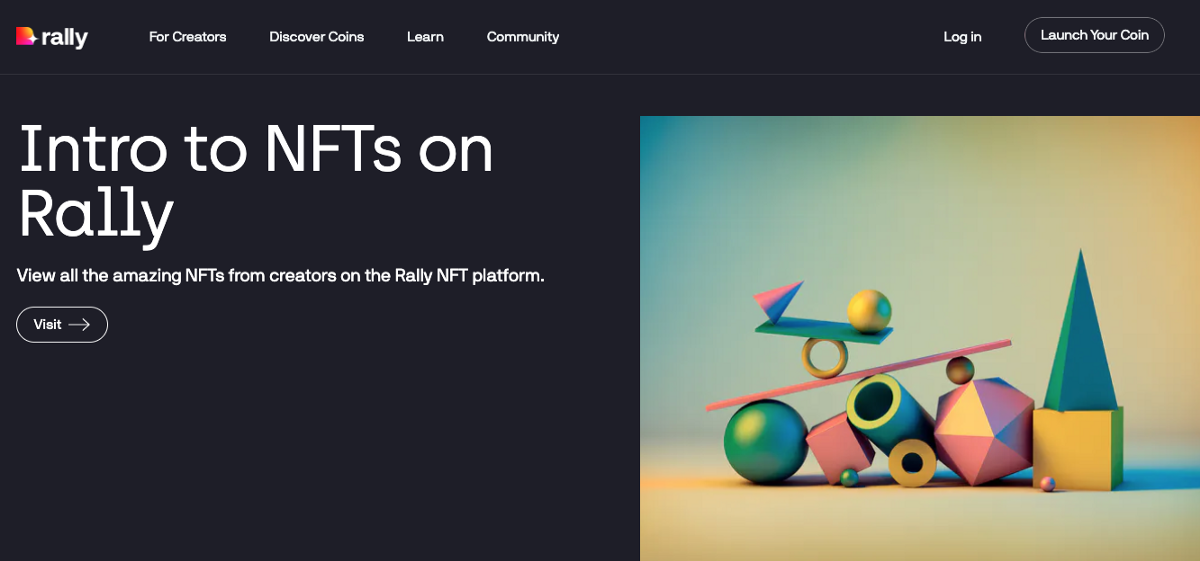The height and width of the screenshot is (561, 1200).
Task: Click the 'View all the amazing NFTs' description text
Action: [281, 275]
